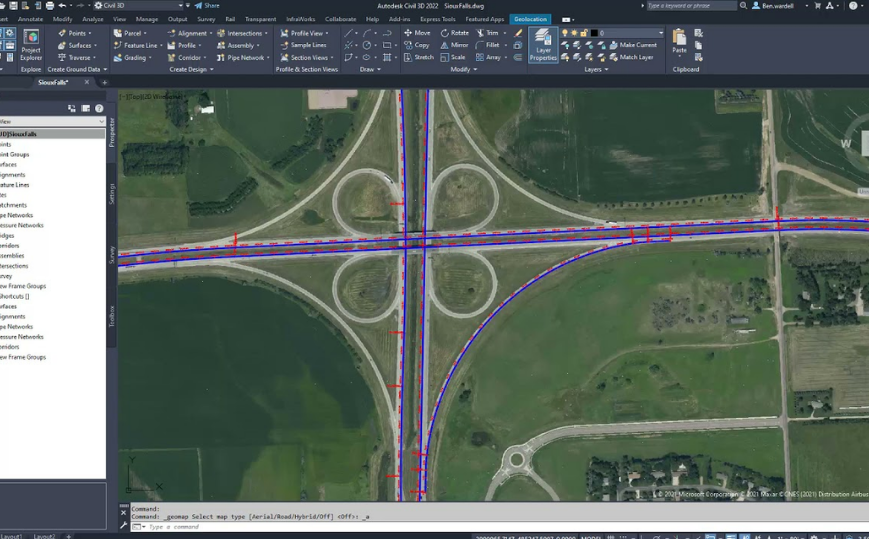Image resolution: width=869 pixels, height=539 pixels.
Task: Click the Match Layer button
Action: 631,57
